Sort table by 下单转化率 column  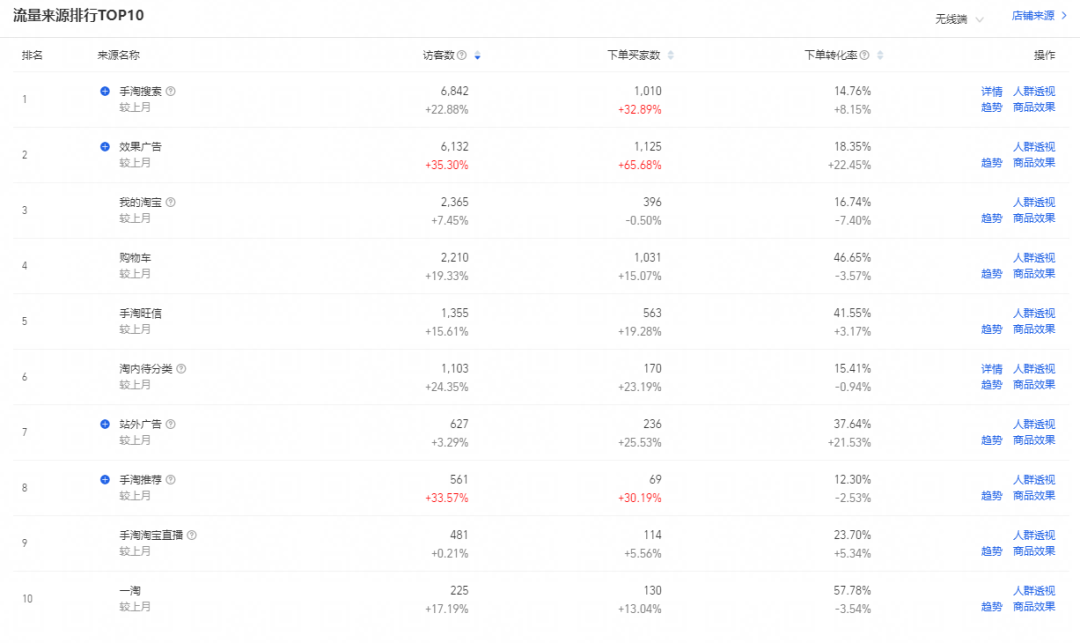(880, 55)
